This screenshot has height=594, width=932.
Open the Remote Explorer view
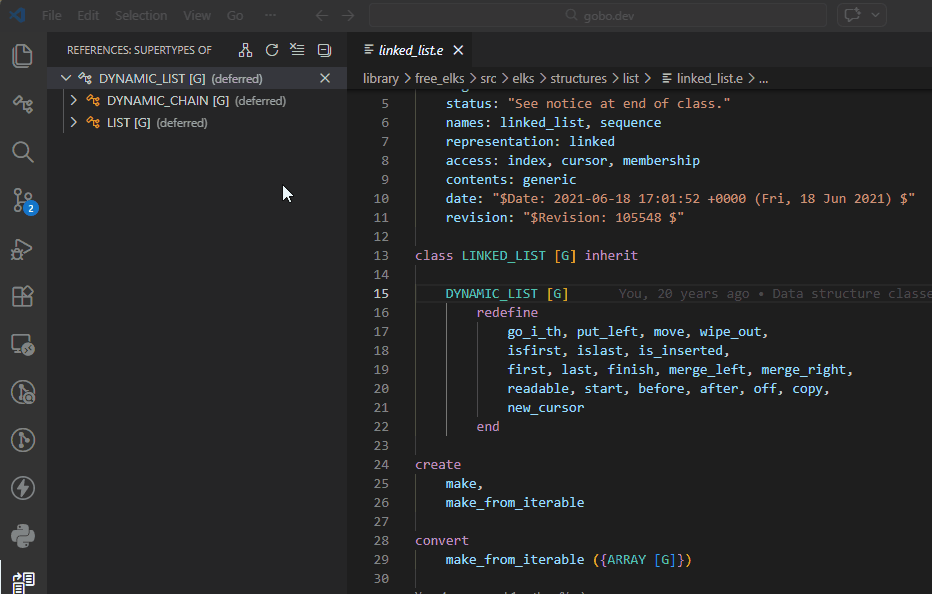22,344
